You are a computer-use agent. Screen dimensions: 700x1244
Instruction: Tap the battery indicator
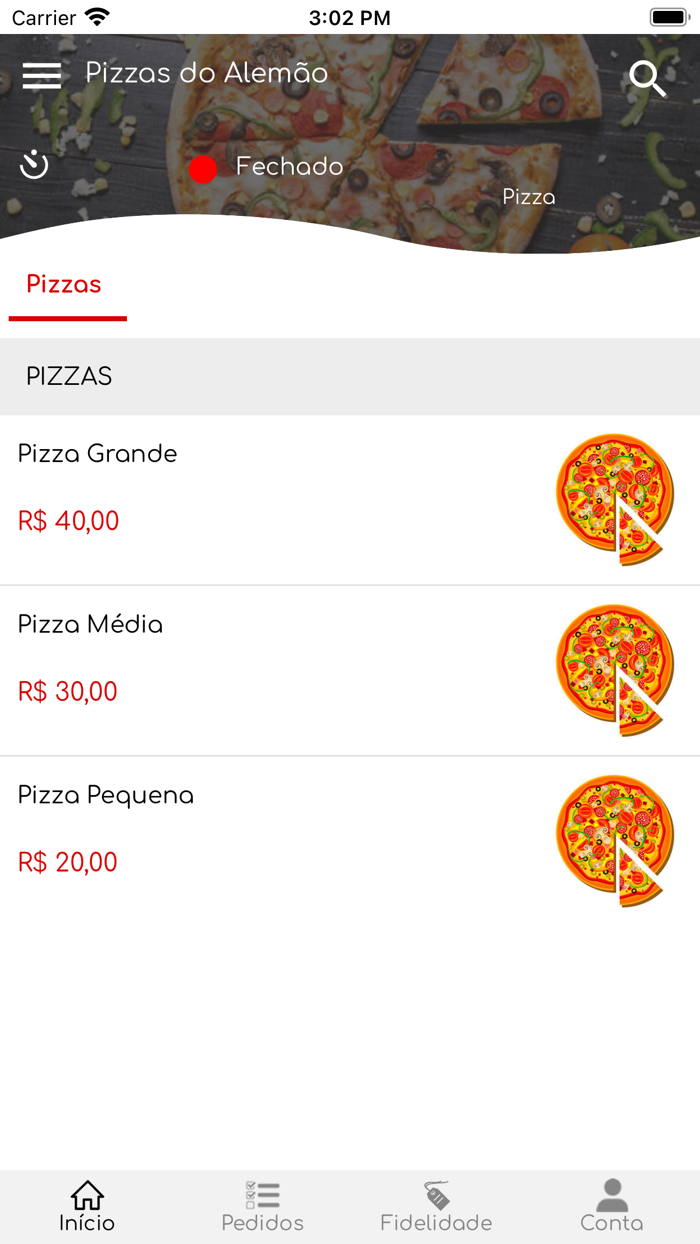[667, 16]
